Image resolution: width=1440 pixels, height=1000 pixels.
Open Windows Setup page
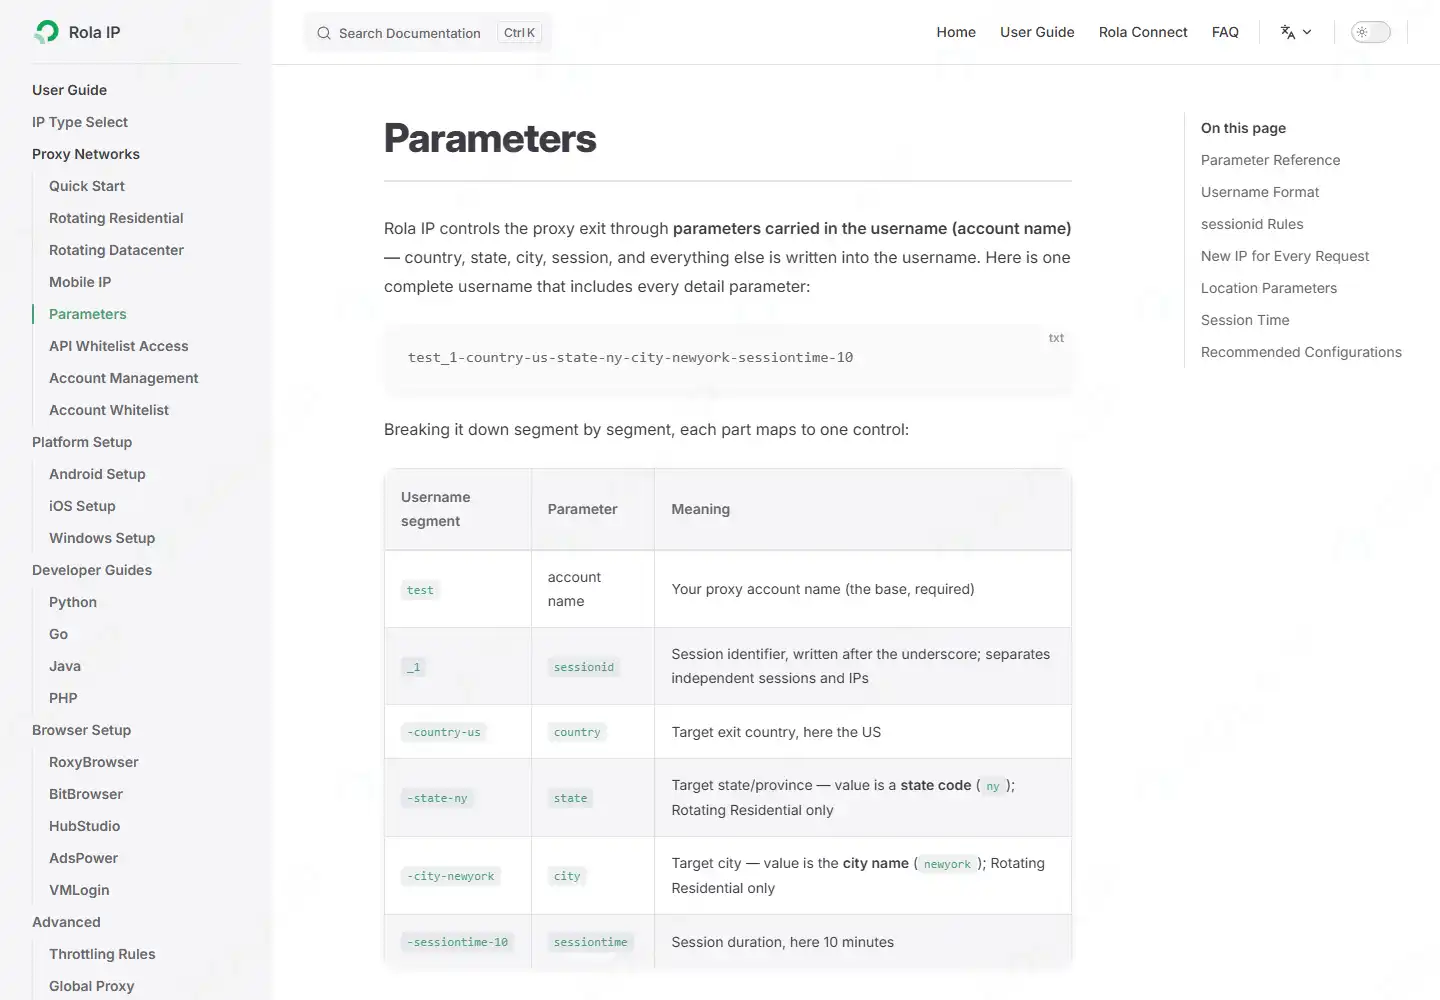[102, 538]
